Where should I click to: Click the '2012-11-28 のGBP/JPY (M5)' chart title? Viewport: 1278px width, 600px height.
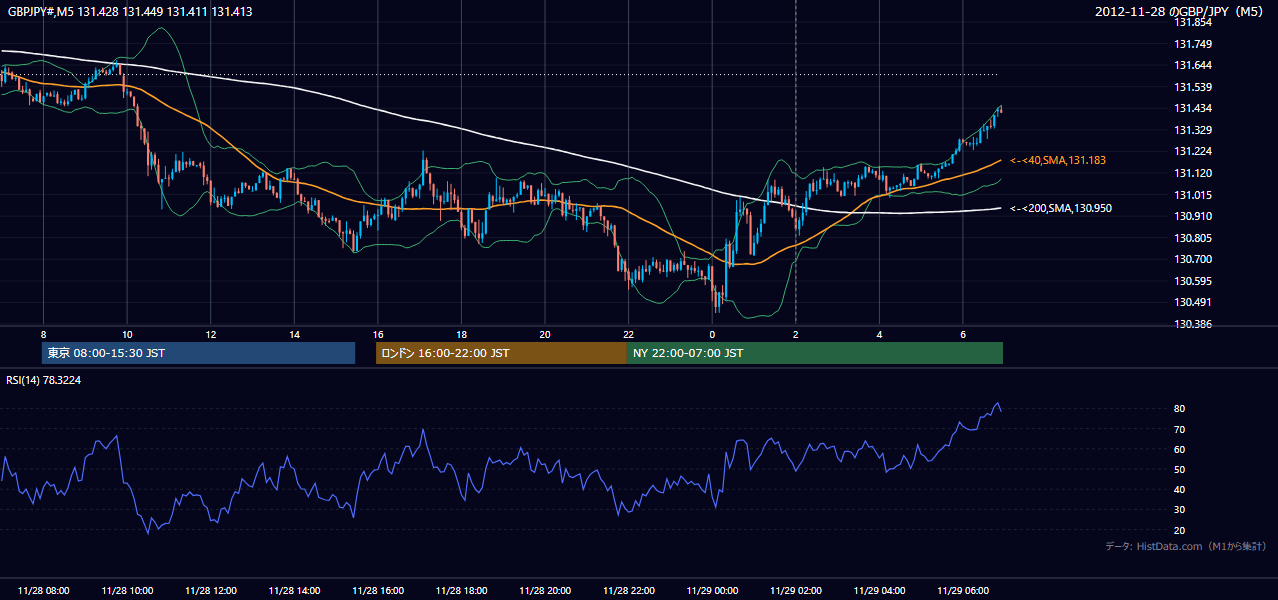coord(1181,12)
